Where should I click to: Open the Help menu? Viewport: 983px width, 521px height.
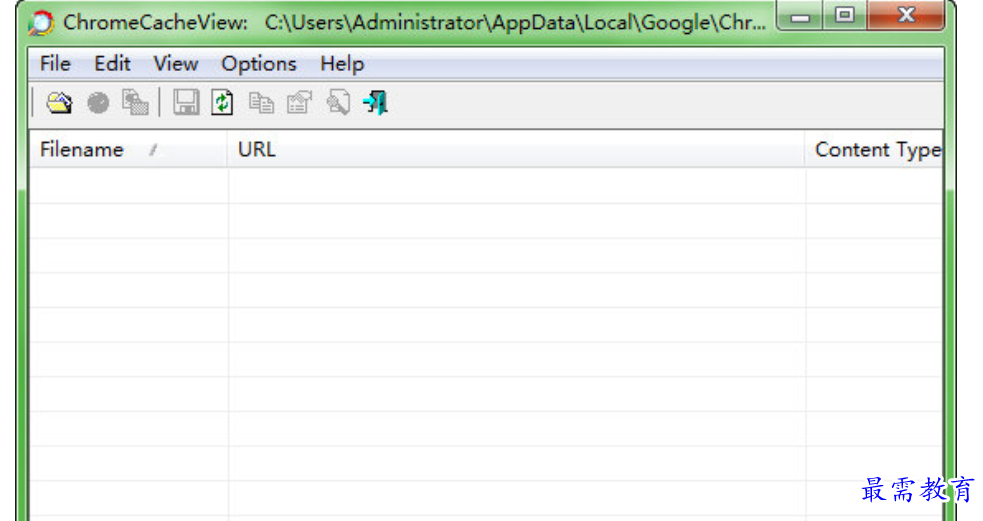point(342,64)
